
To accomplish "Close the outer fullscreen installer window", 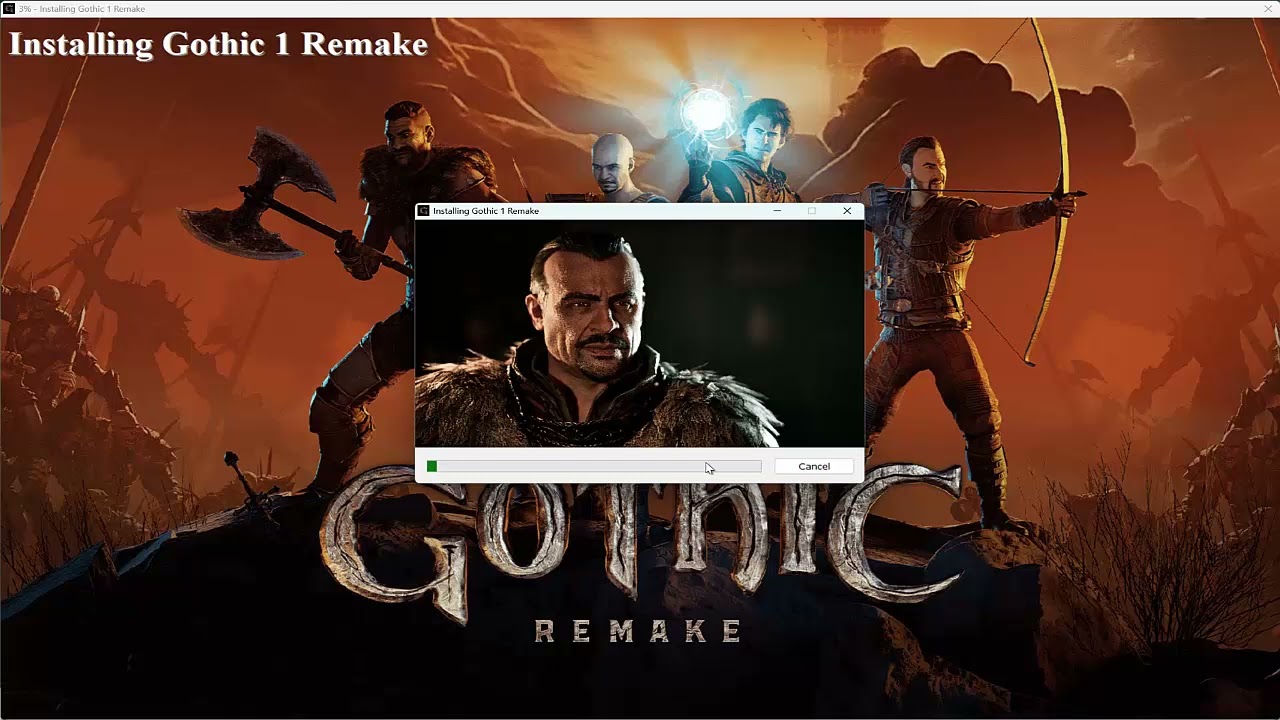I will coord(1268,9).
